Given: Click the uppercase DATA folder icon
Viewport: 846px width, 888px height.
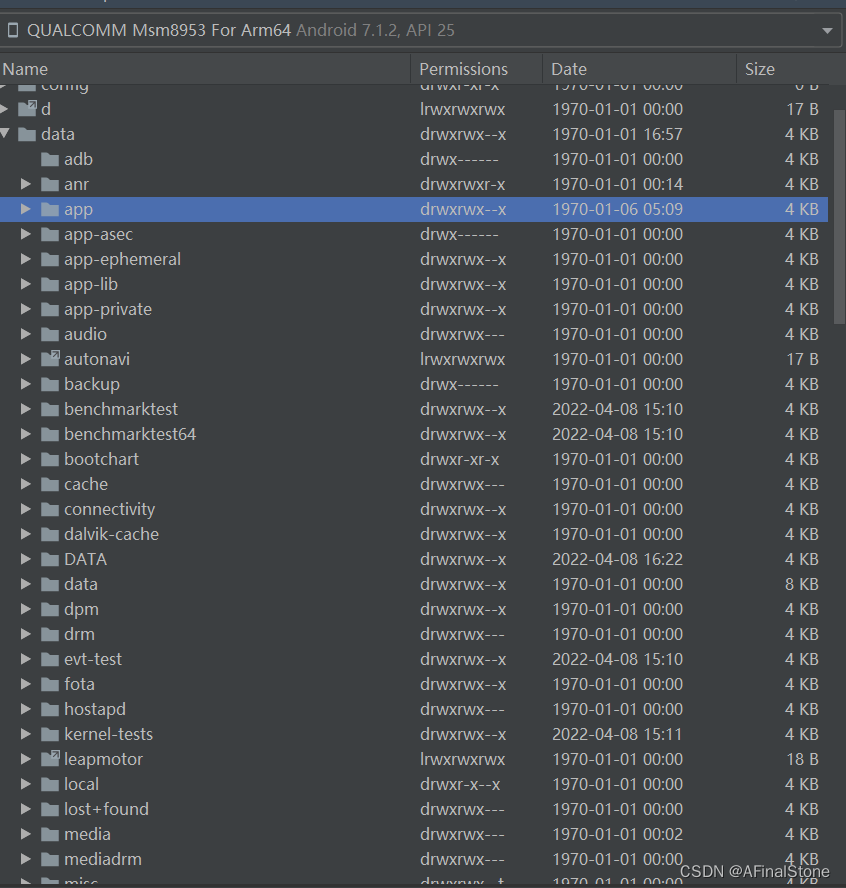Looking at the screenshot, I should pyautogui.click(x=50, y=559).
